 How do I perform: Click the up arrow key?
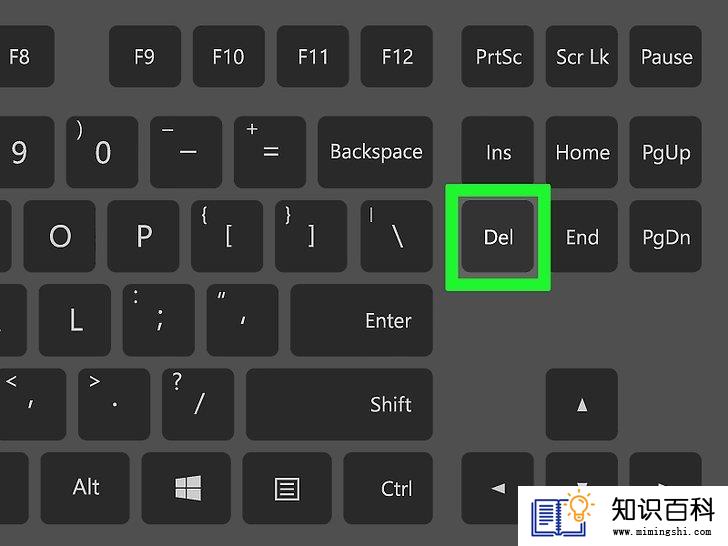tap(582, 404)
